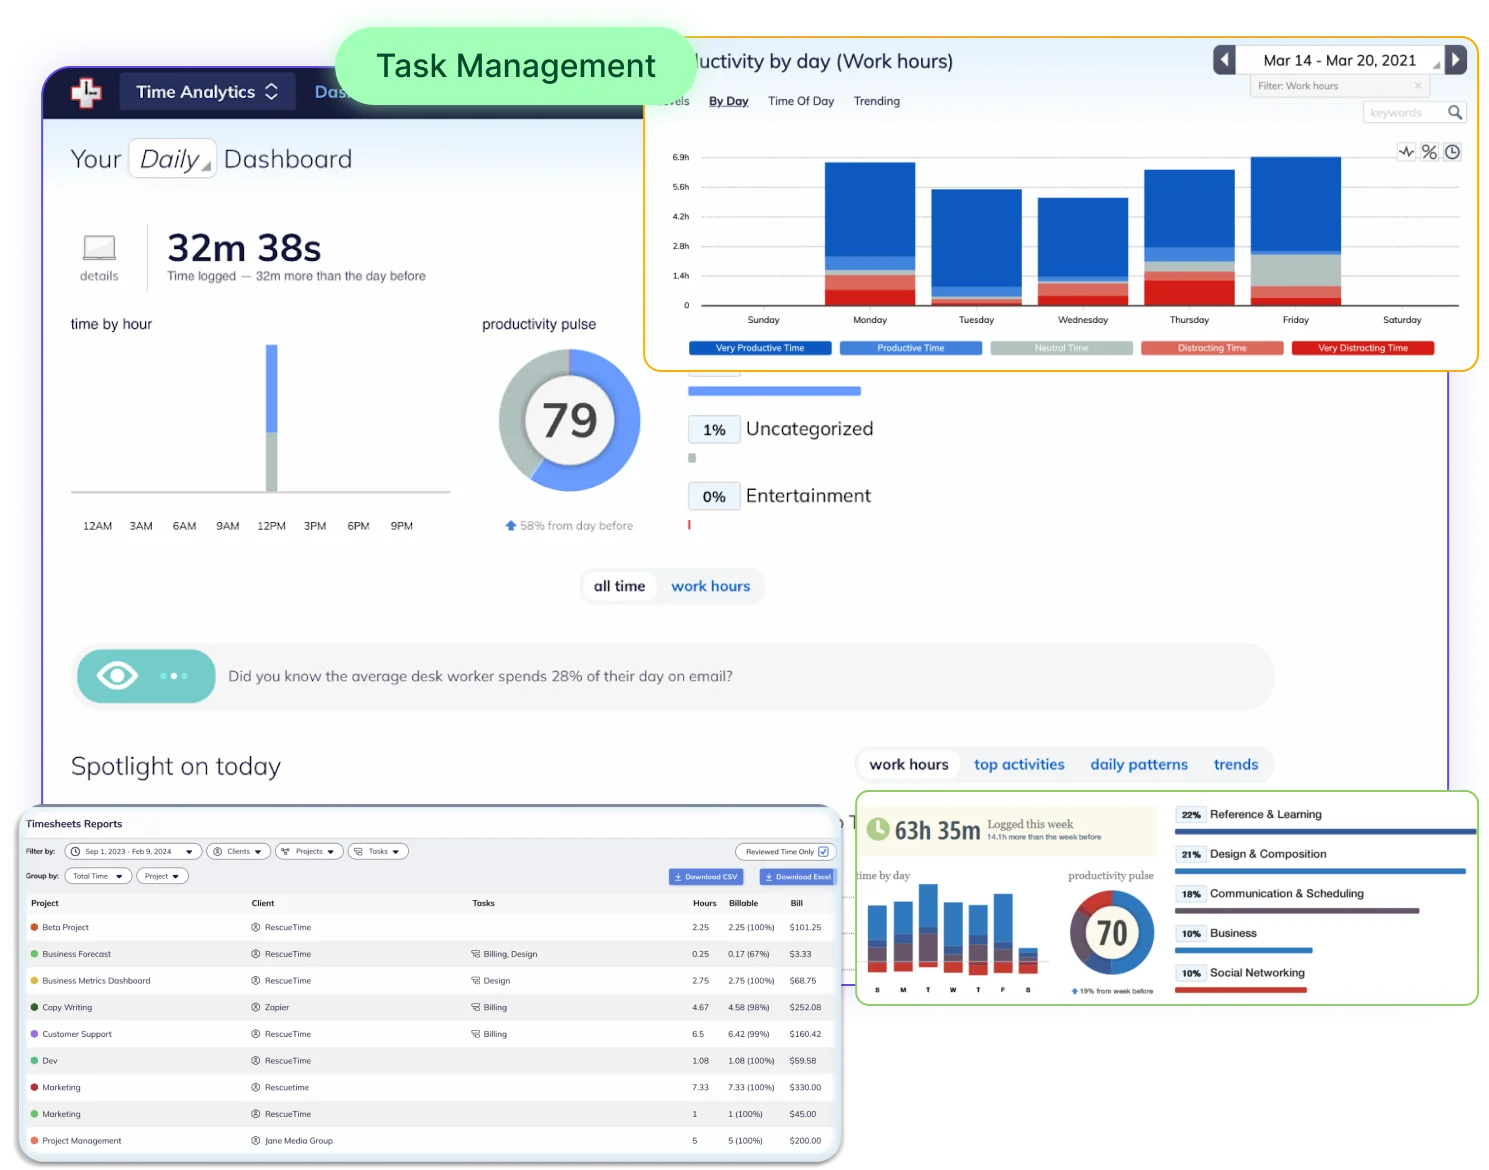Viewport: 1489px width, 1170px height.
Task: Click the Billable column header
Action: pos(743,903)
